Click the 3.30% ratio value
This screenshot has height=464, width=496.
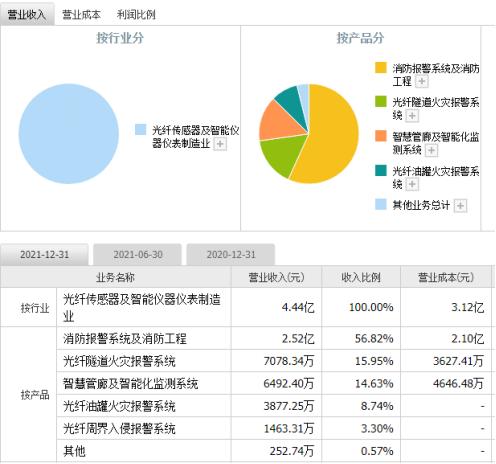tap(377, 429)
